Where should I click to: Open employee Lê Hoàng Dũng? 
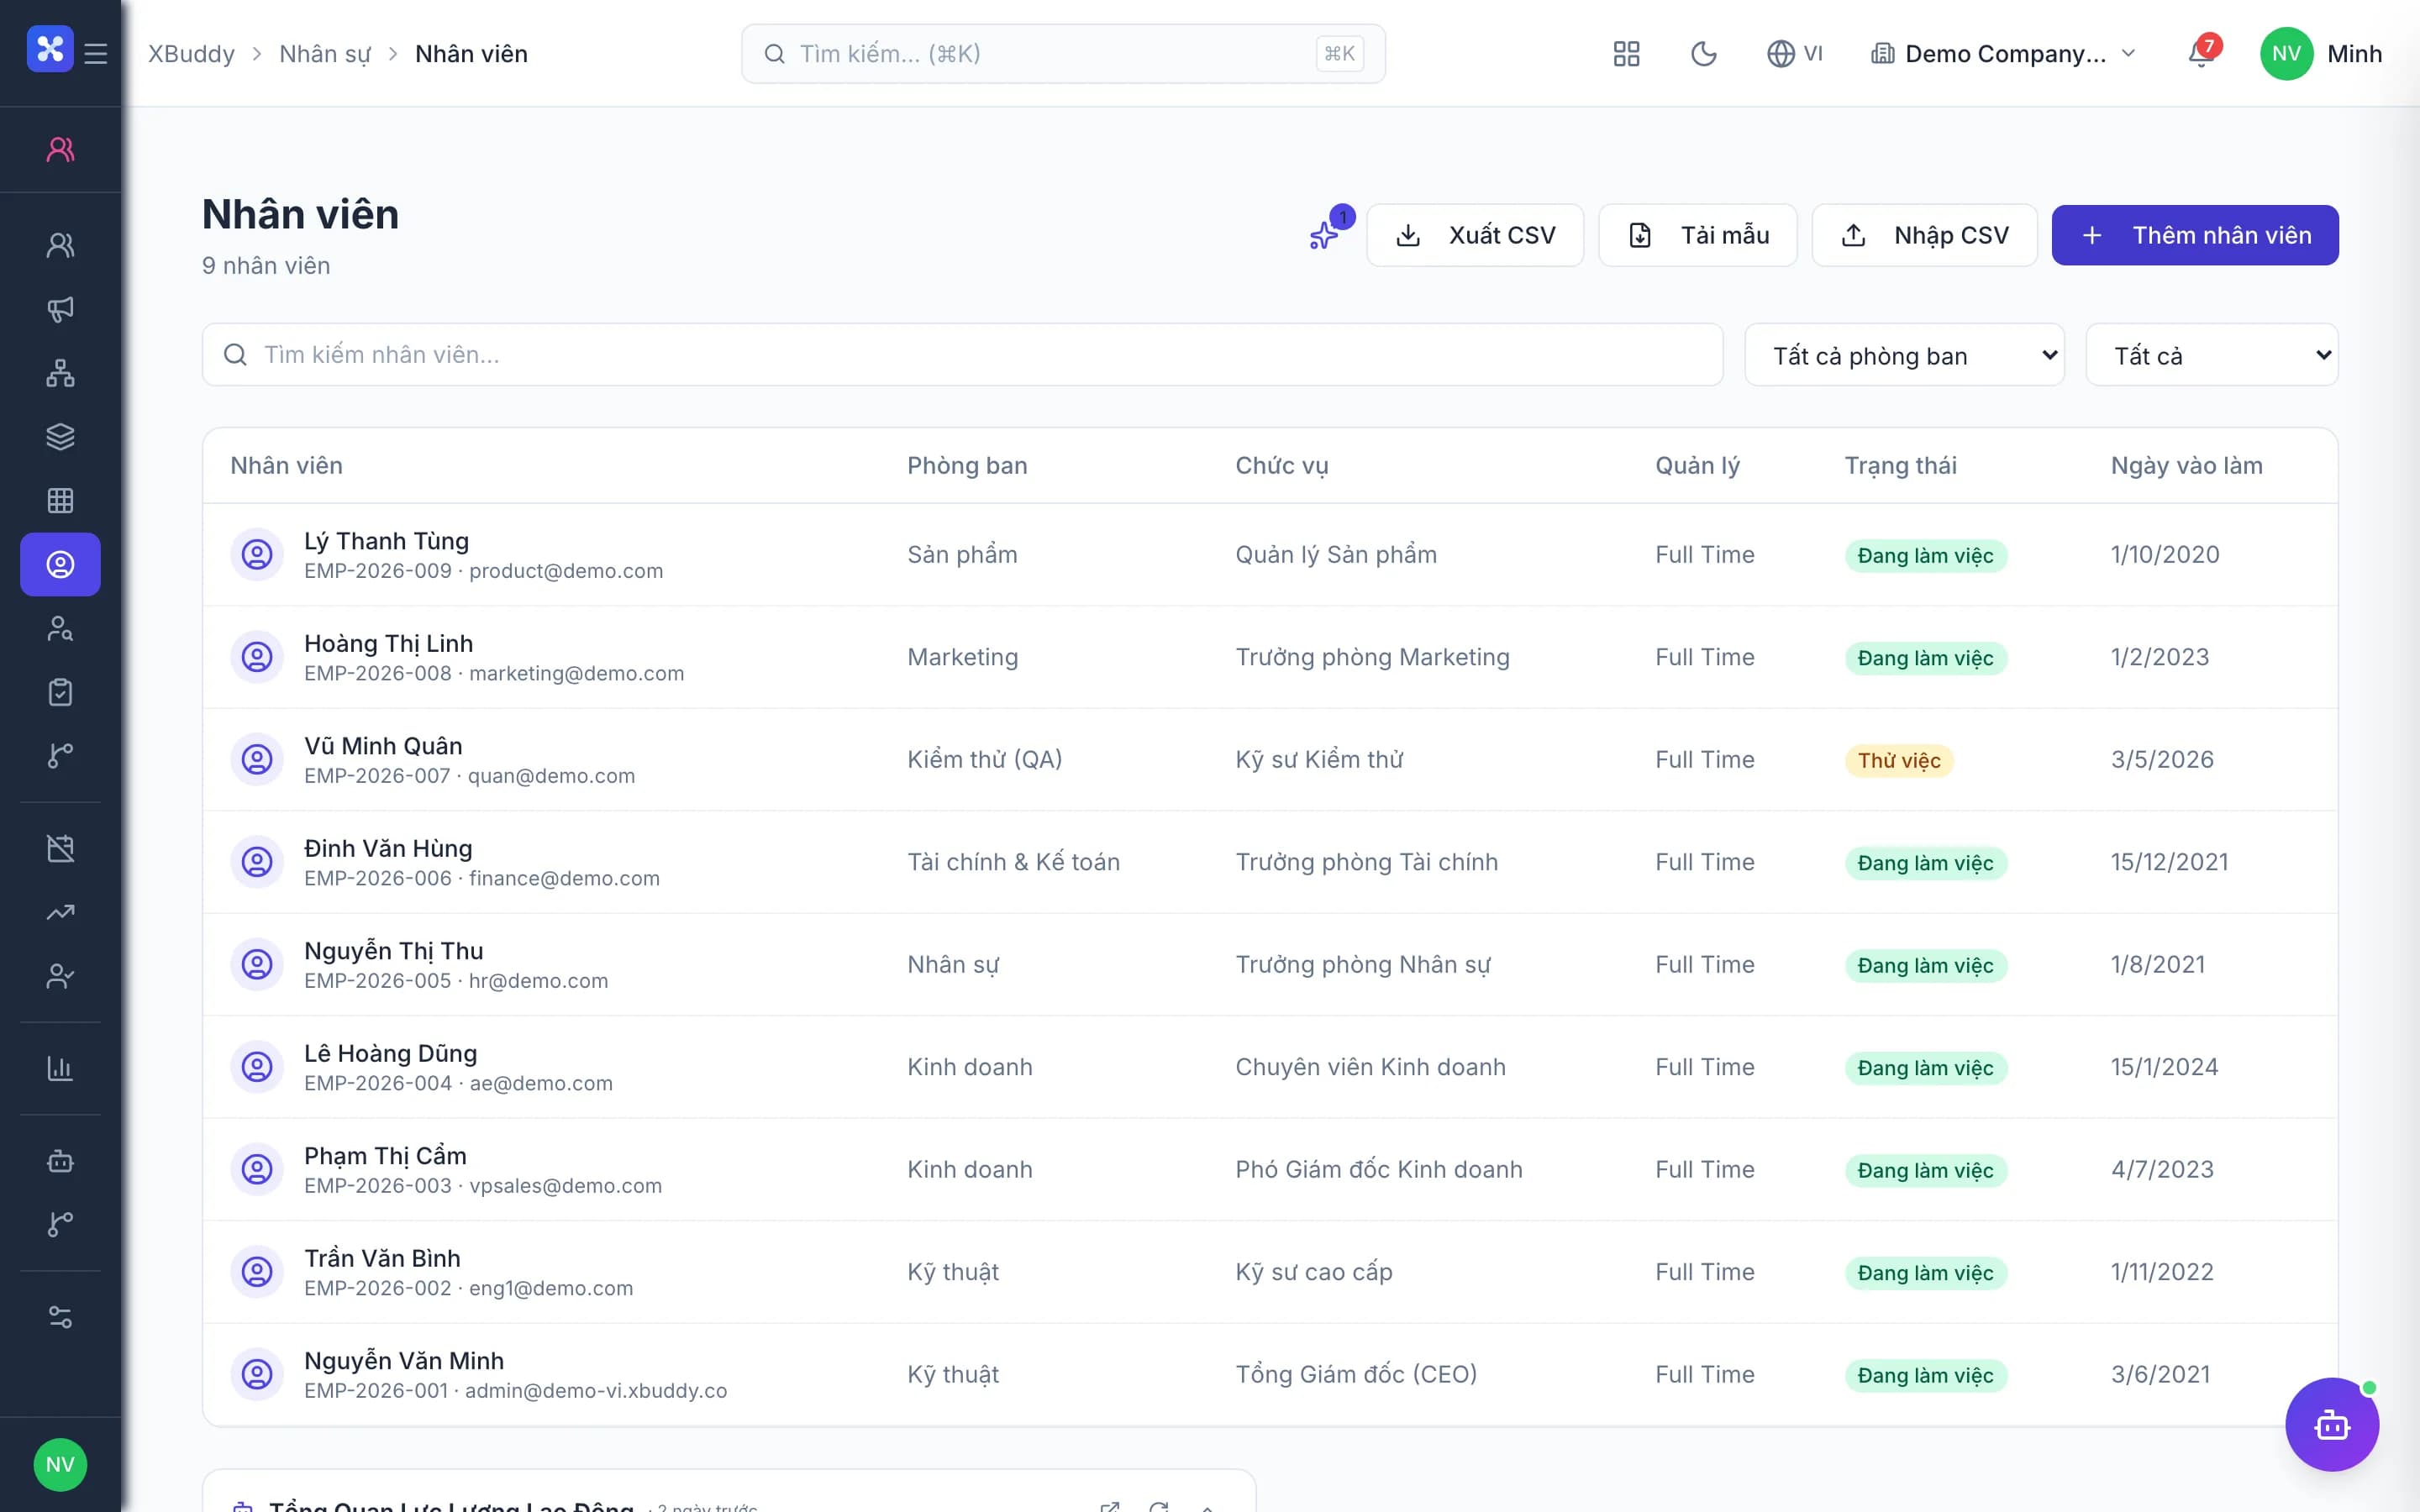click(1270, 1067)
